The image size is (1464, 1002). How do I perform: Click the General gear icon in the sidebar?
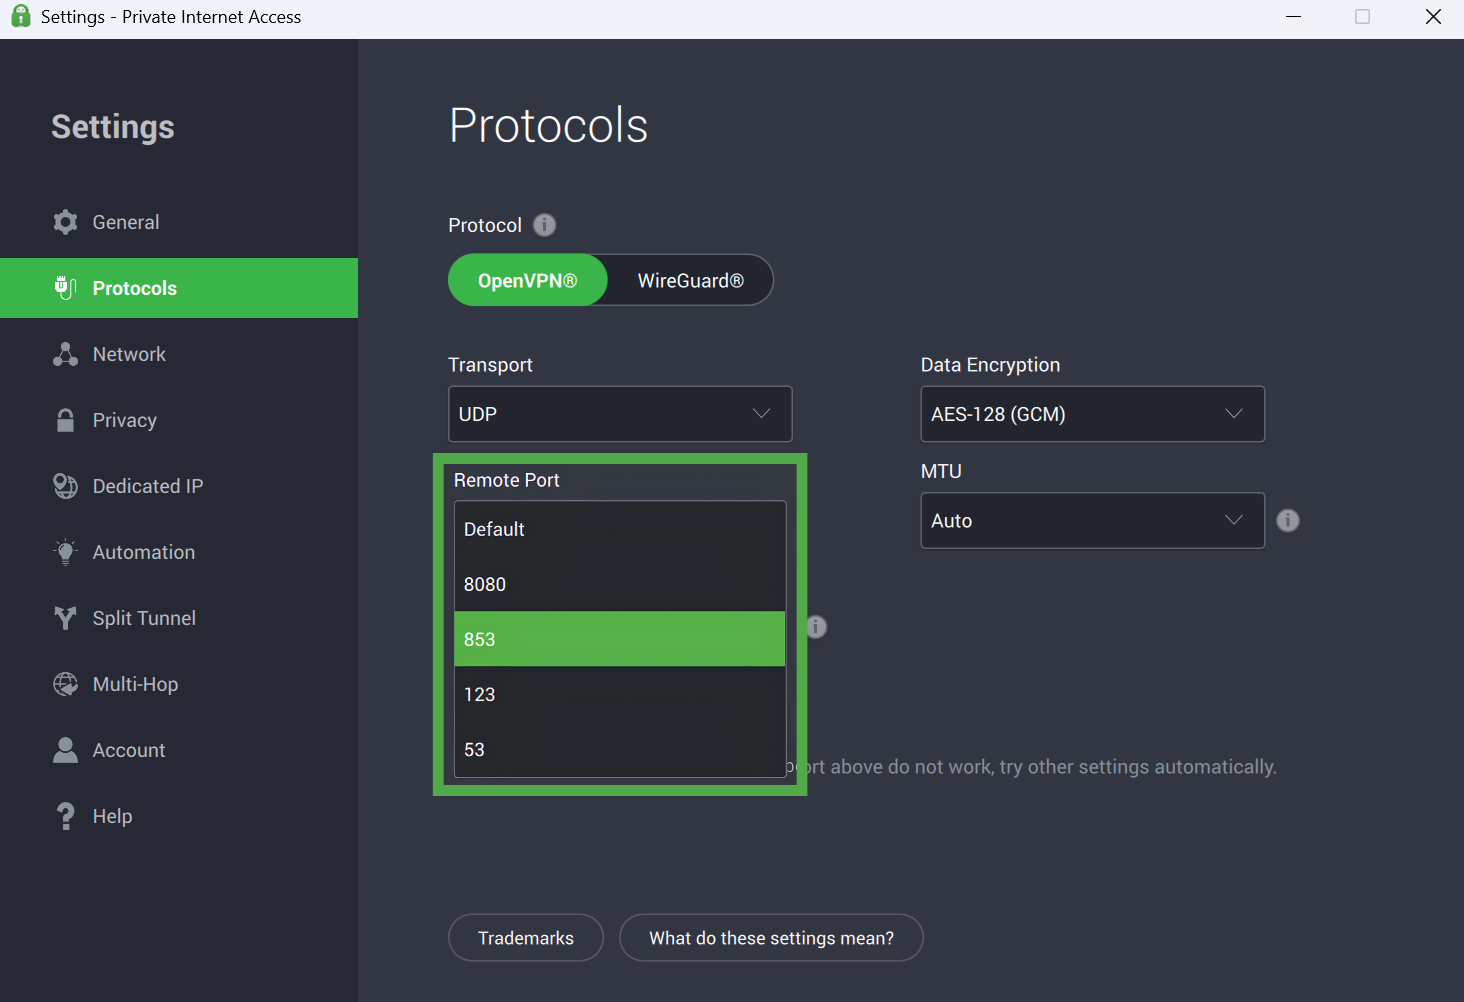point(65,222)
